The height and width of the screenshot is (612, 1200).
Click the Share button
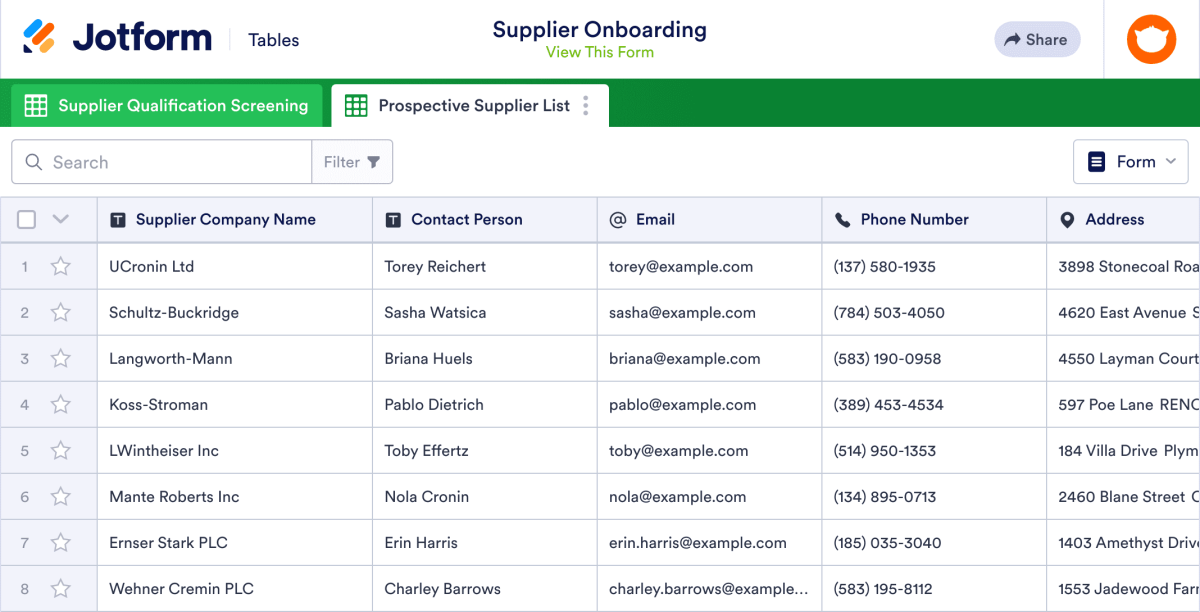[1037, 40]
